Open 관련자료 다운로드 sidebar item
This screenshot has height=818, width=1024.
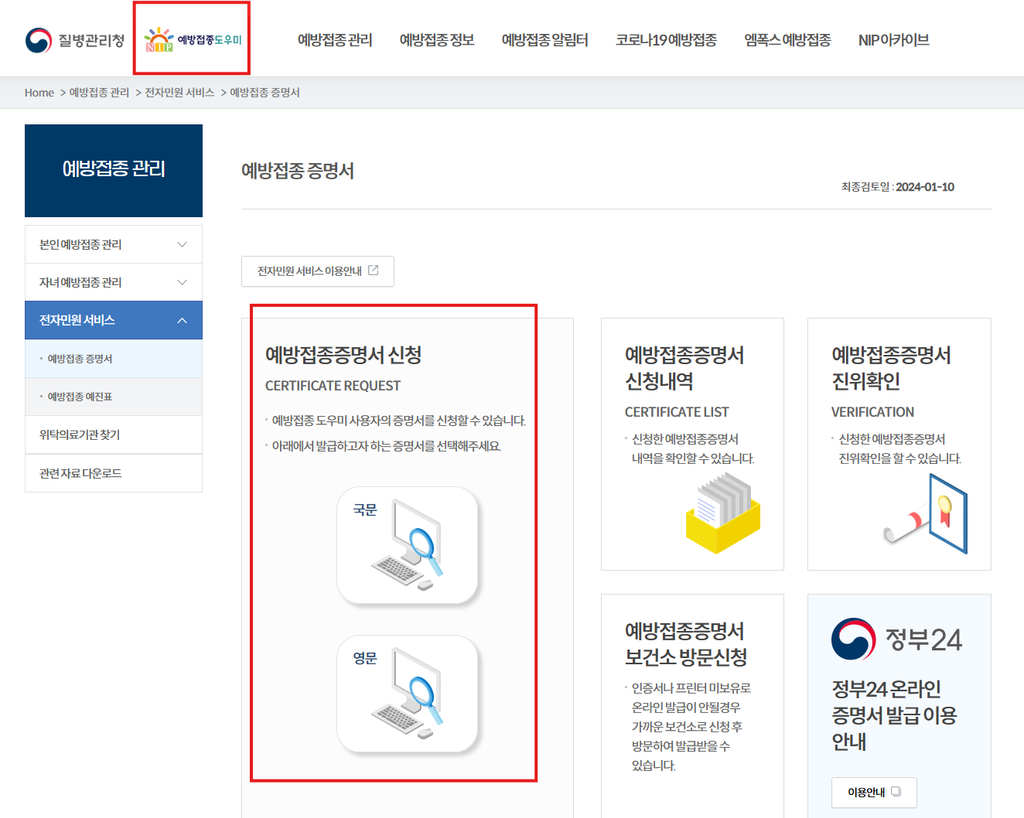(x=114, y=473)
